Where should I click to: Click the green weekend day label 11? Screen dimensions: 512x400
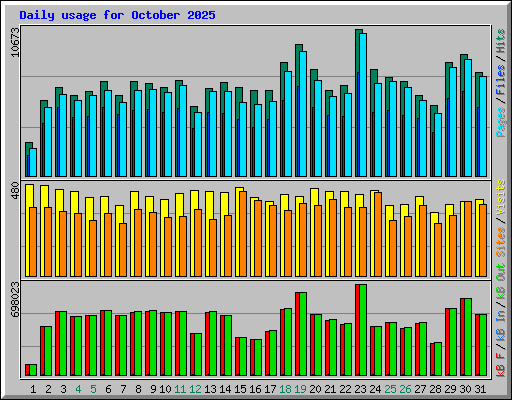(x=180, y=389)
